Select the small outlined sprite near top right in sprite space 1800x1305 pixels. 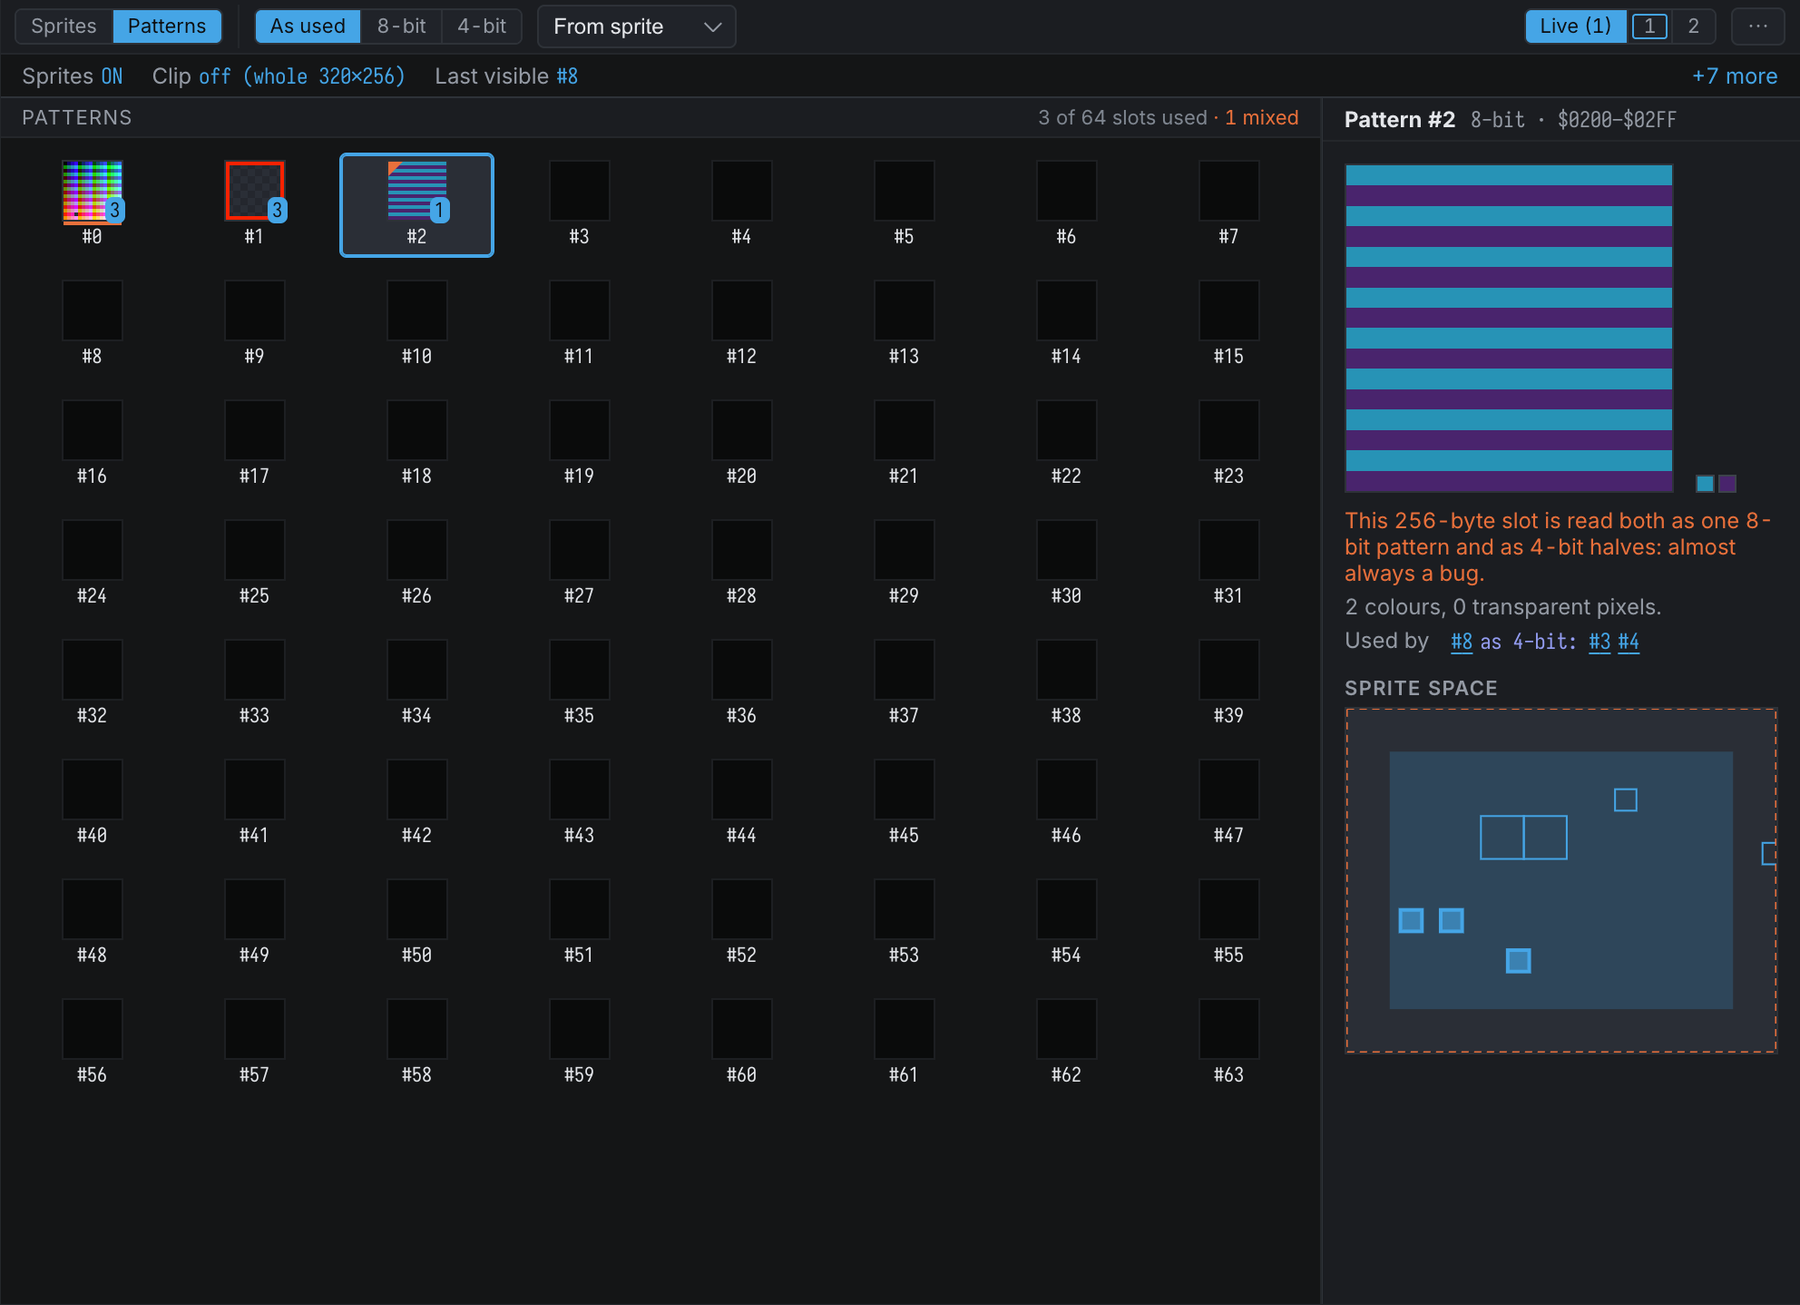[x=1625, y=800]
